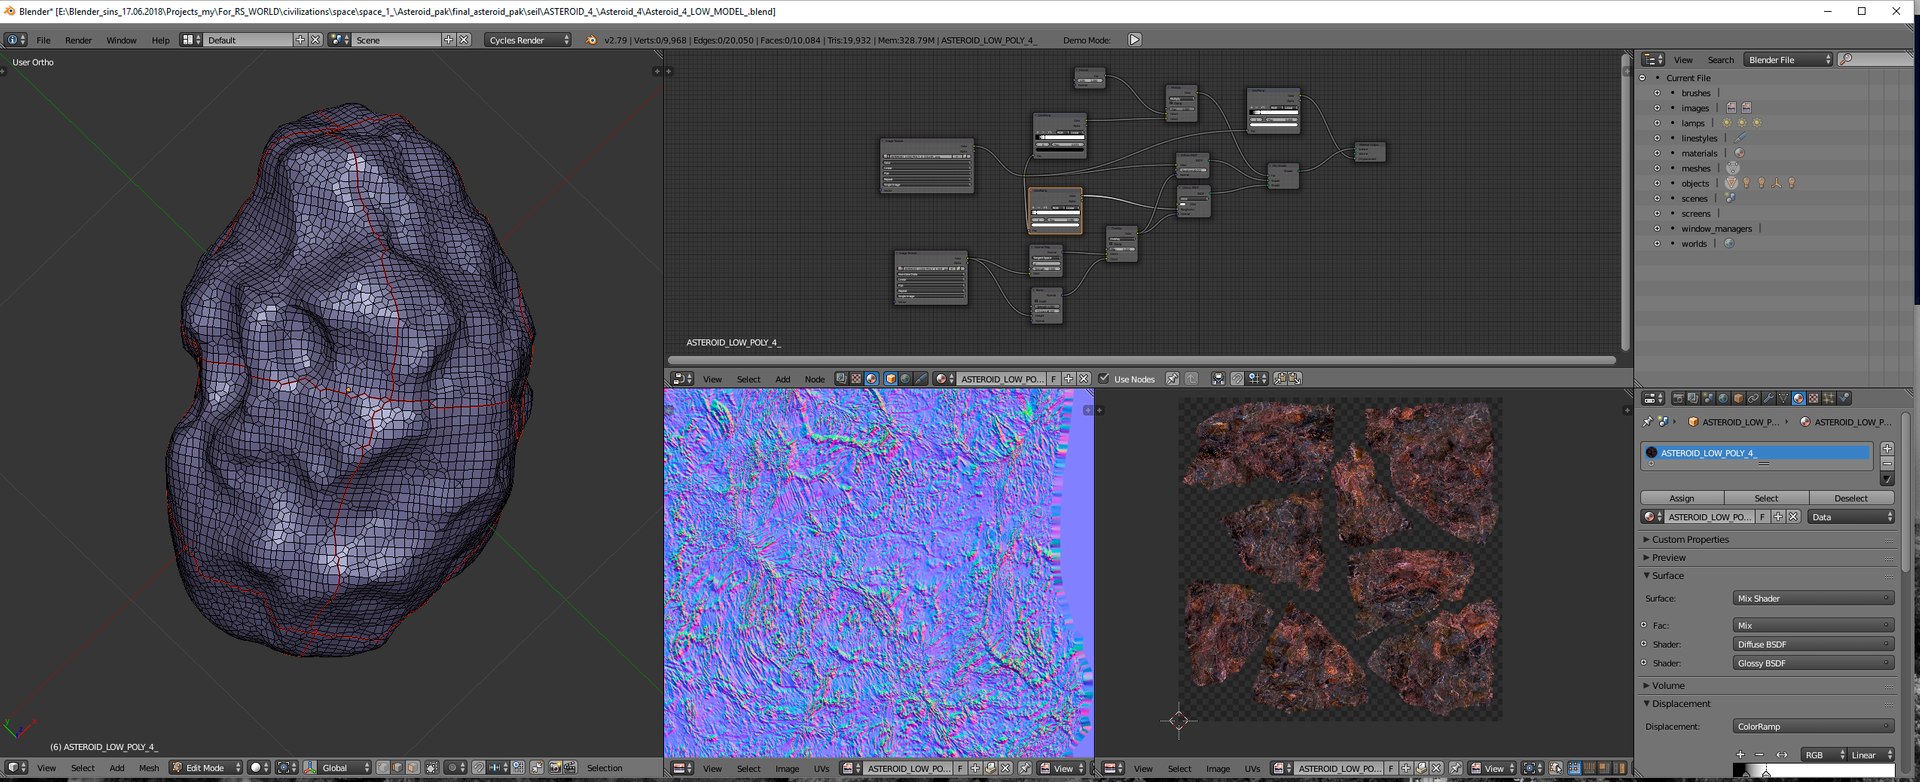
Task: Remove the selected material slot (minus)
Action: [x=1887, y=464]
